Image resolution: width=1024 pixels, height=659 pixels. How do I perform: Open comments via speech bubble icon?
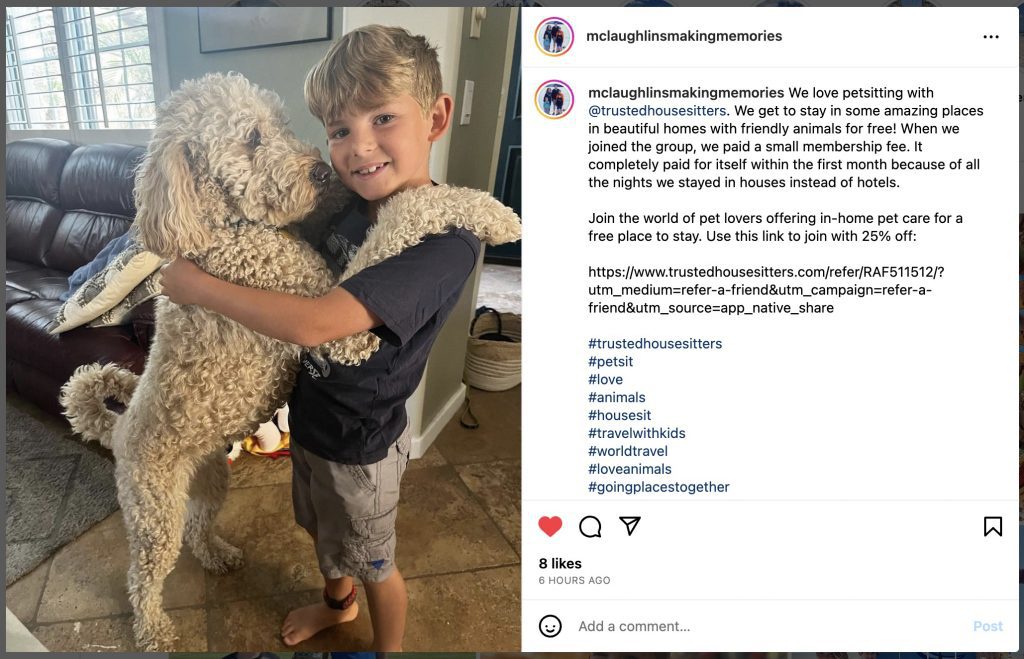[x=590, y=526]
